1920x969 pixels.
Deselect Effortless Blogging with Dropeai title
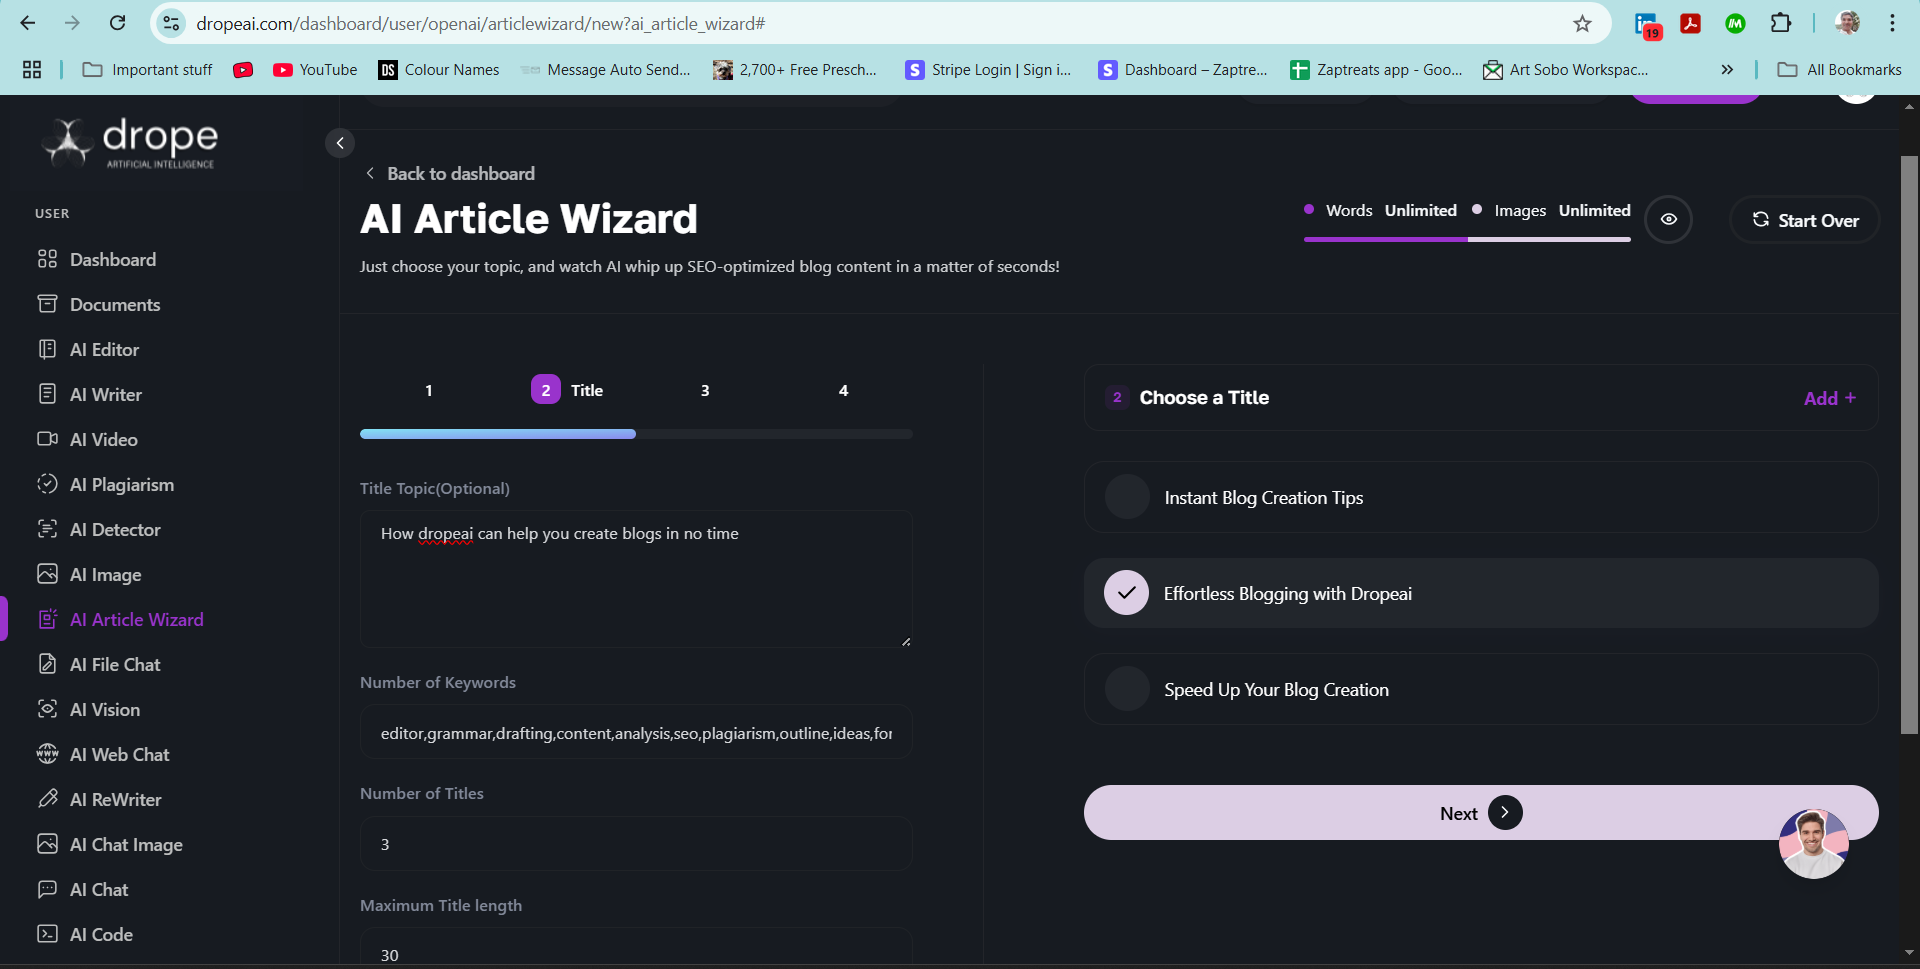1481,593
